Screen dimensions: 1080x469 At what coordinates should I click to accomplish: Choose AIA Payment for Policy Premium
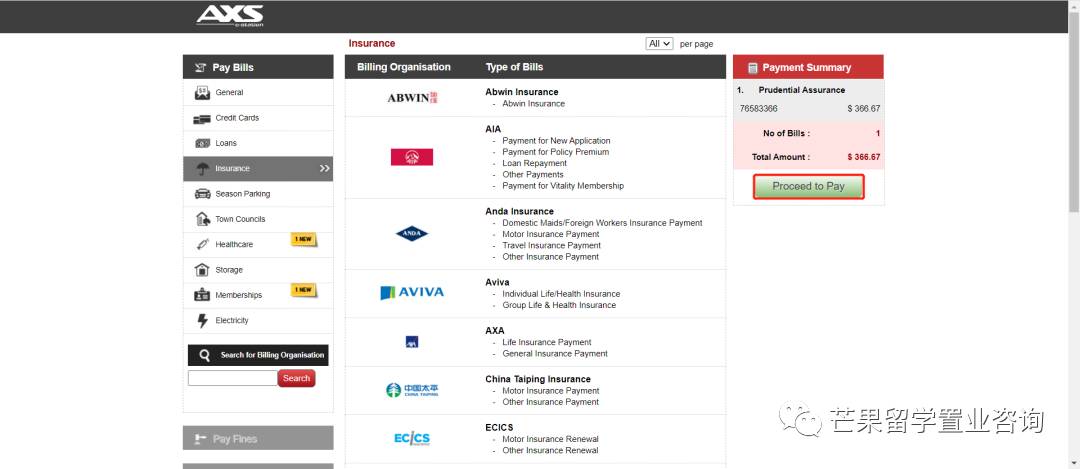tap(555, 152)
